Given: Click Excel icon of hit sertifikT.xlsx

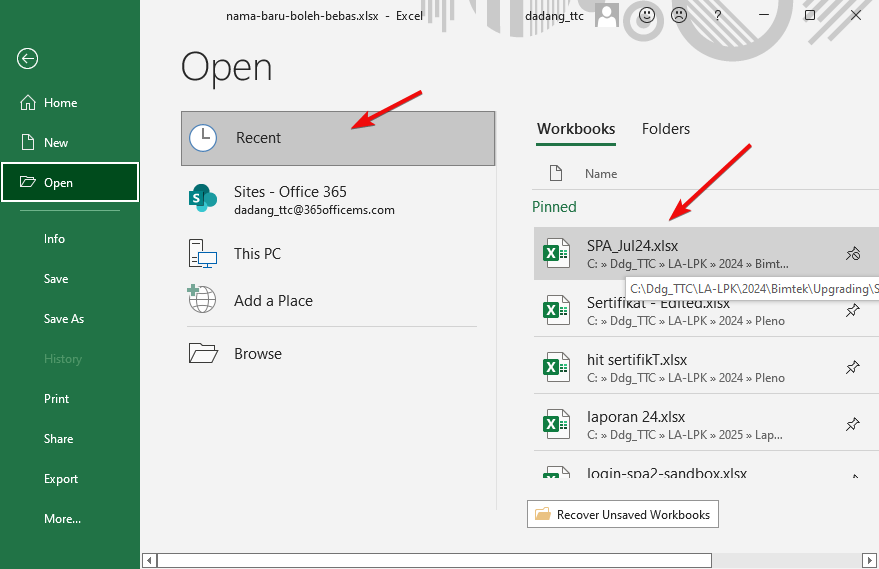Looking at the screenshot, I should [x=556, y=367].
